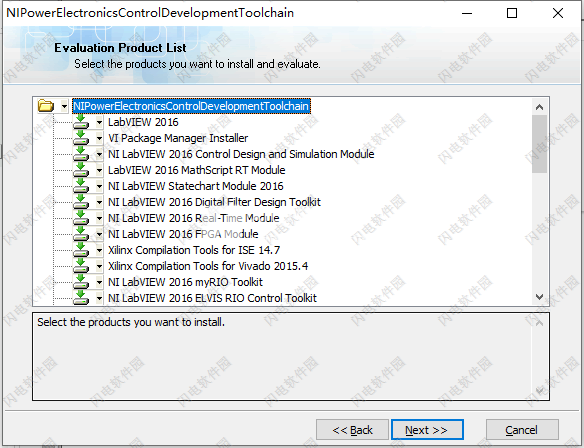Open install options dropdown for FPGA Module

tap(99, 234)
